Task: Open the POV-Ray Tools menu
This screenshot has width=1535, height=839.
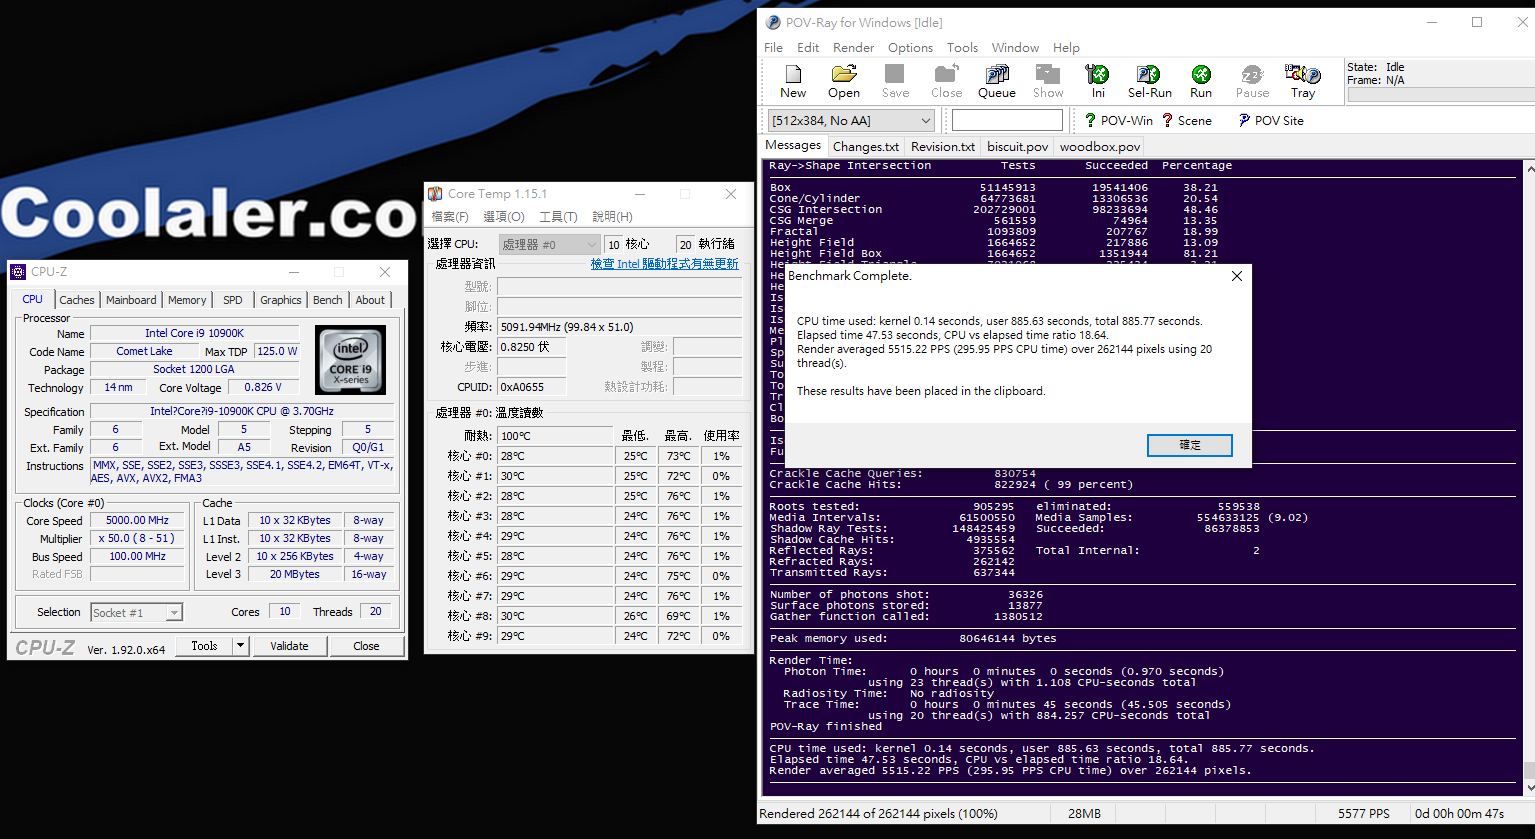Action: coord(962,47)
